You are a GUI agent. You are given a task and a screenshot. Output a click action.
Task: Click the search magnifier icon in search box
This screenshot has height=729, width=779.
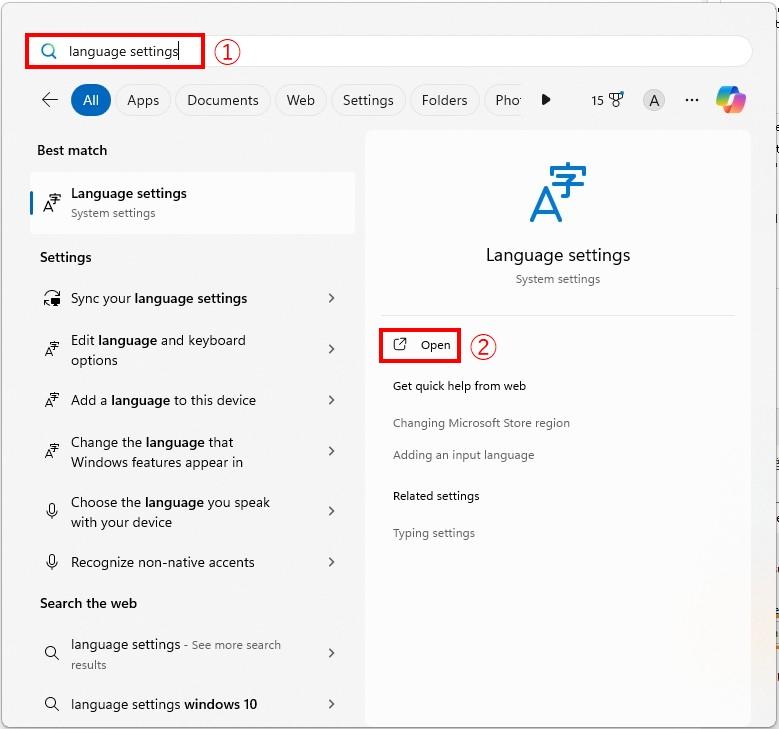click(49, 51)
